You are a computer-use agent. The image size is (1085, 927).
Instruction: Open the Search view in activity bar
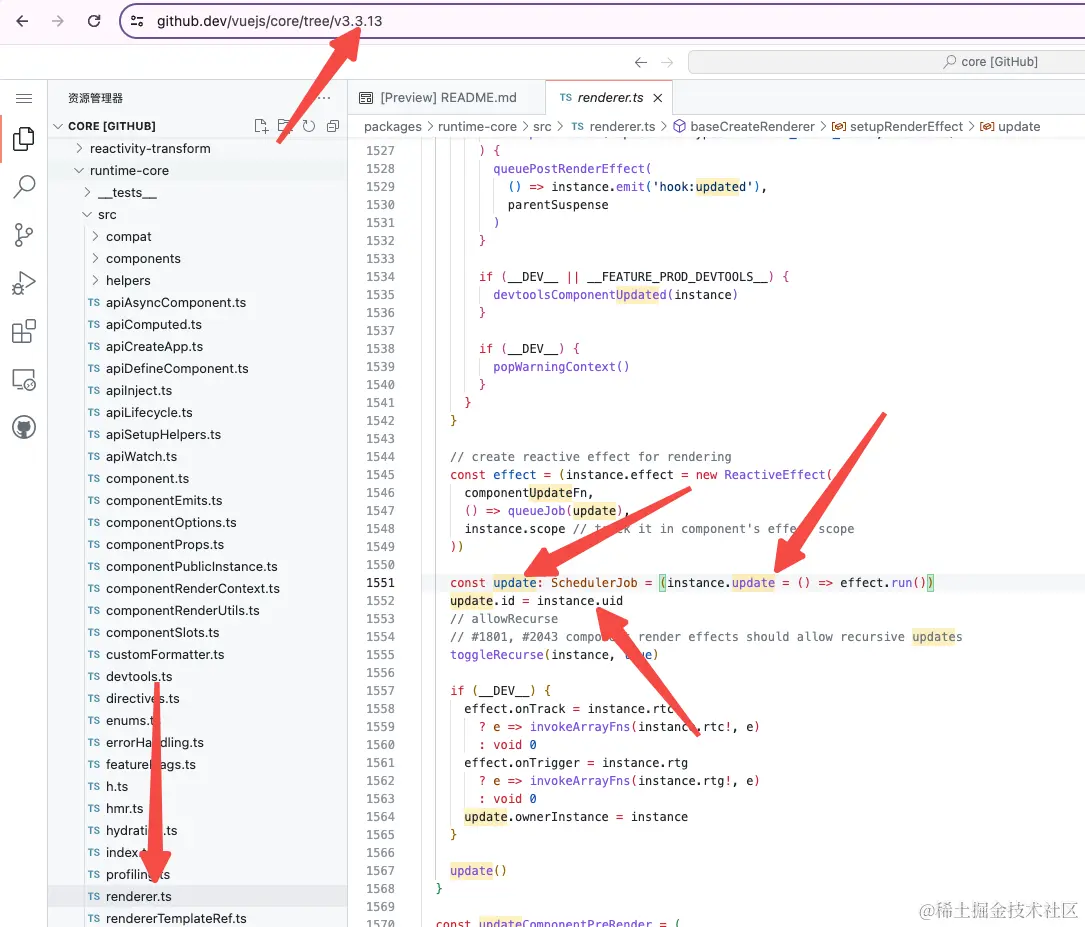pyautogui.click(x=24, y=187)
